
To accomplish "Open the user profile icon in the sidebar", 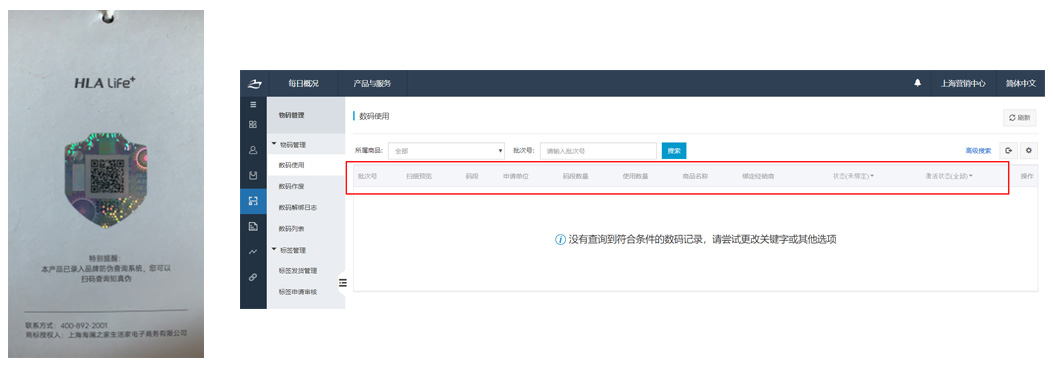I will 253,151.
